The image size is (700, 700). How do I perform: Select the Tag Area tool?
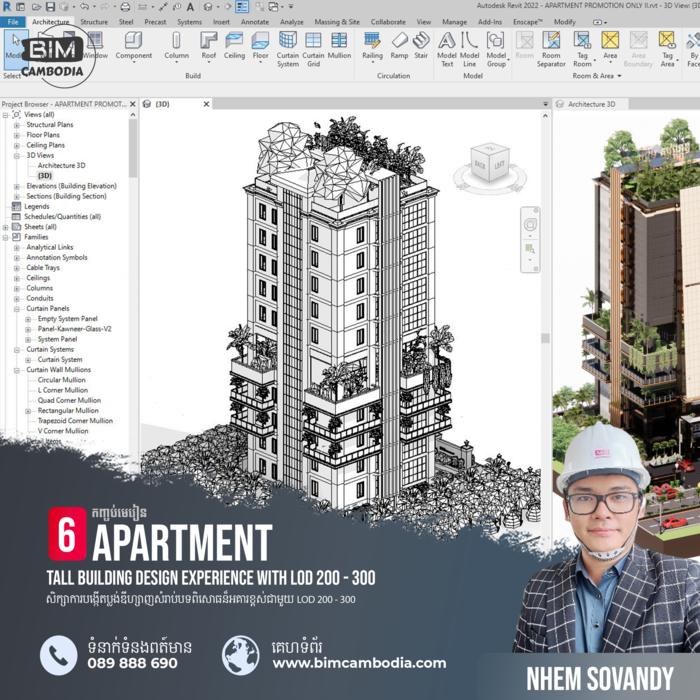667,49
